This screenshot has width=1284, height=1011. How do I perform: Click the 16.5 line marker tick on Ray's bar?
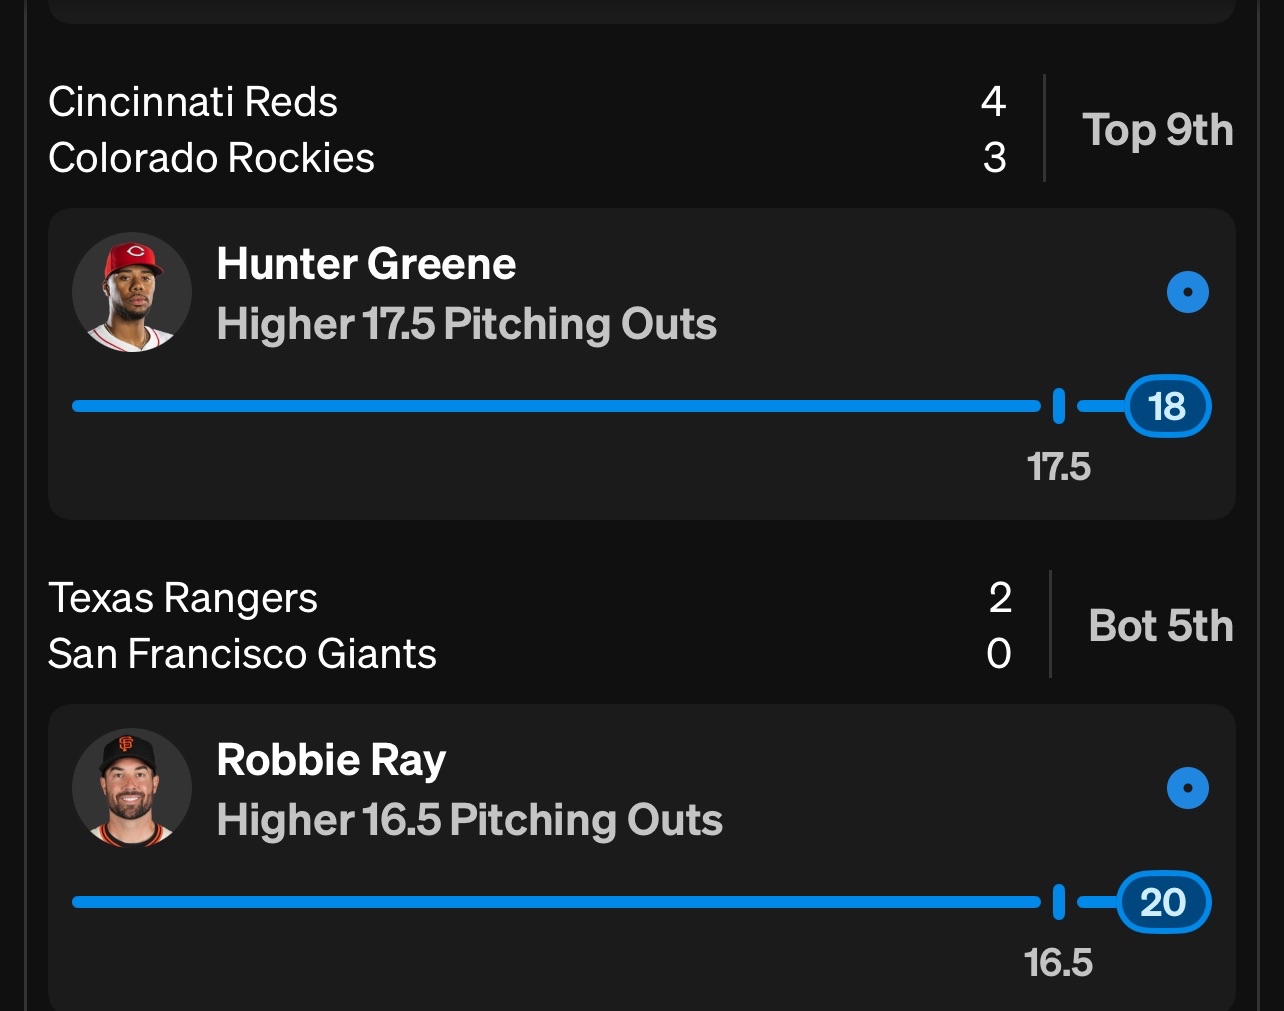coord(1059,902)
